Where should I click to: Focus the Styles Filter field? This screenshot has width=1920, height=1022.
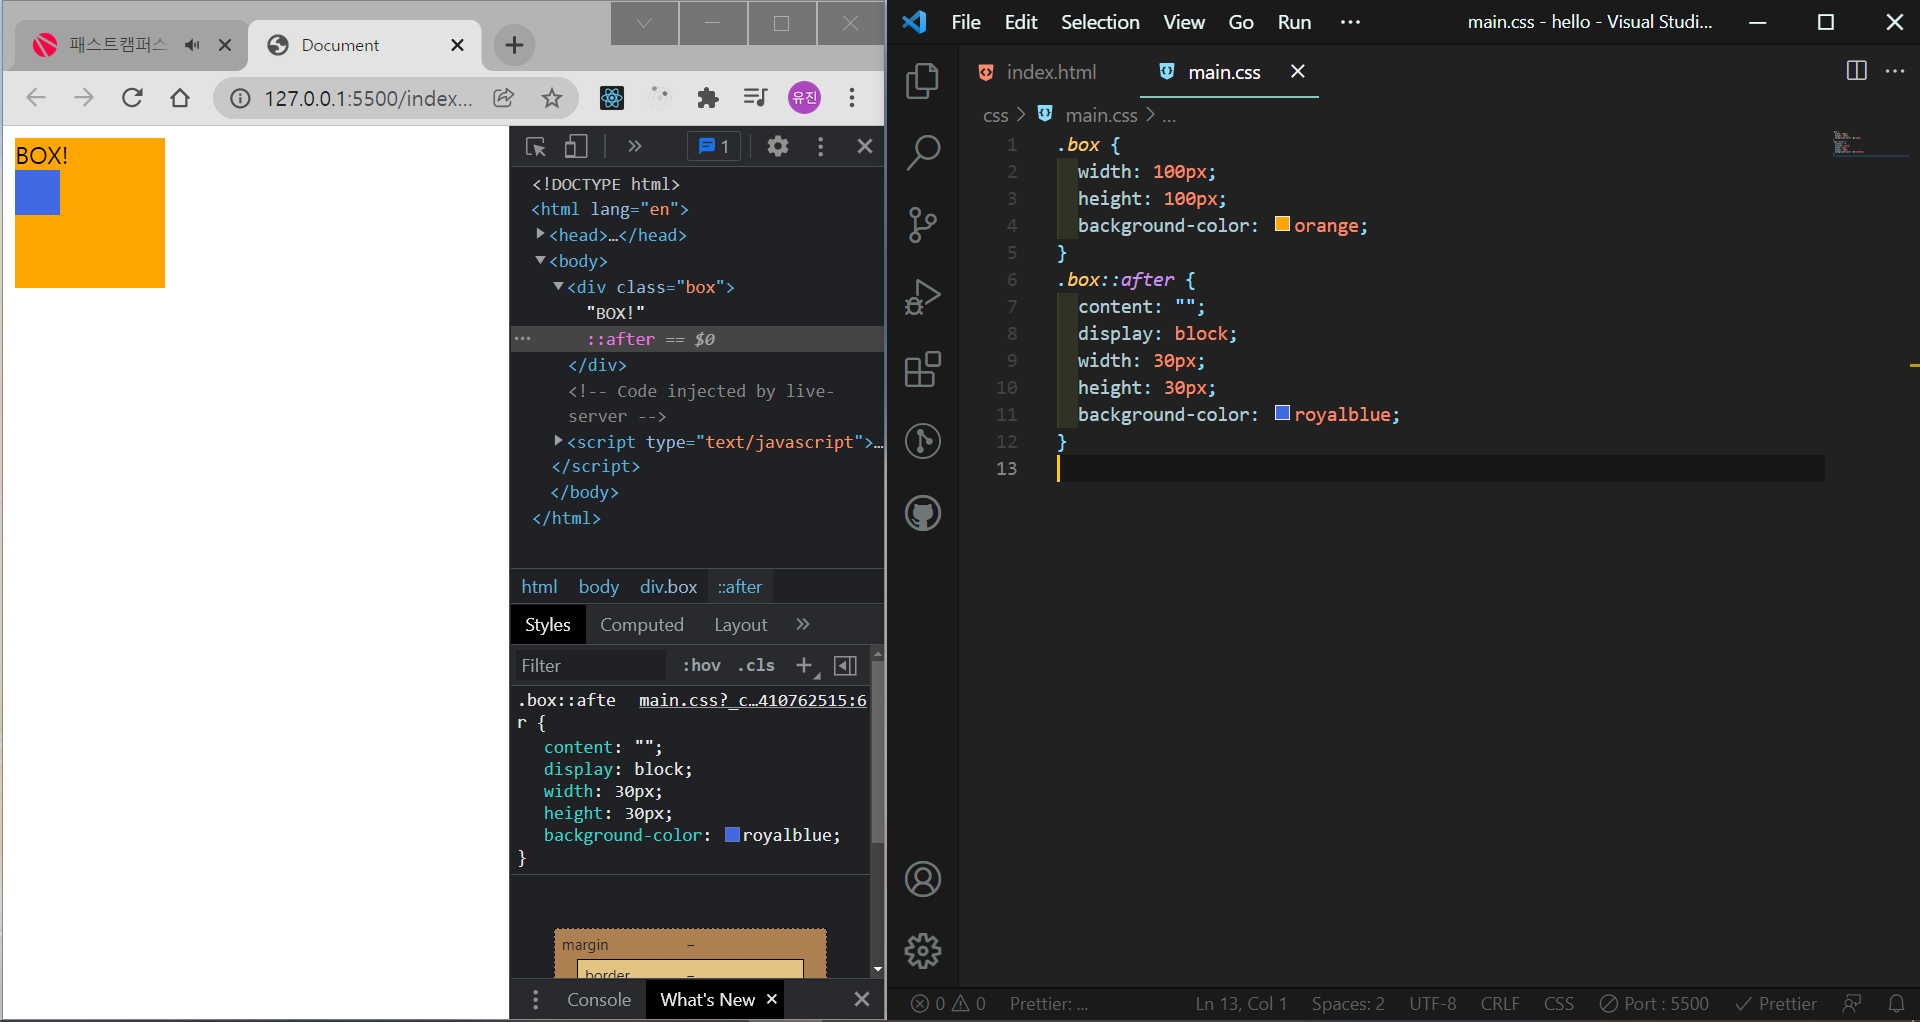(590, 666)
